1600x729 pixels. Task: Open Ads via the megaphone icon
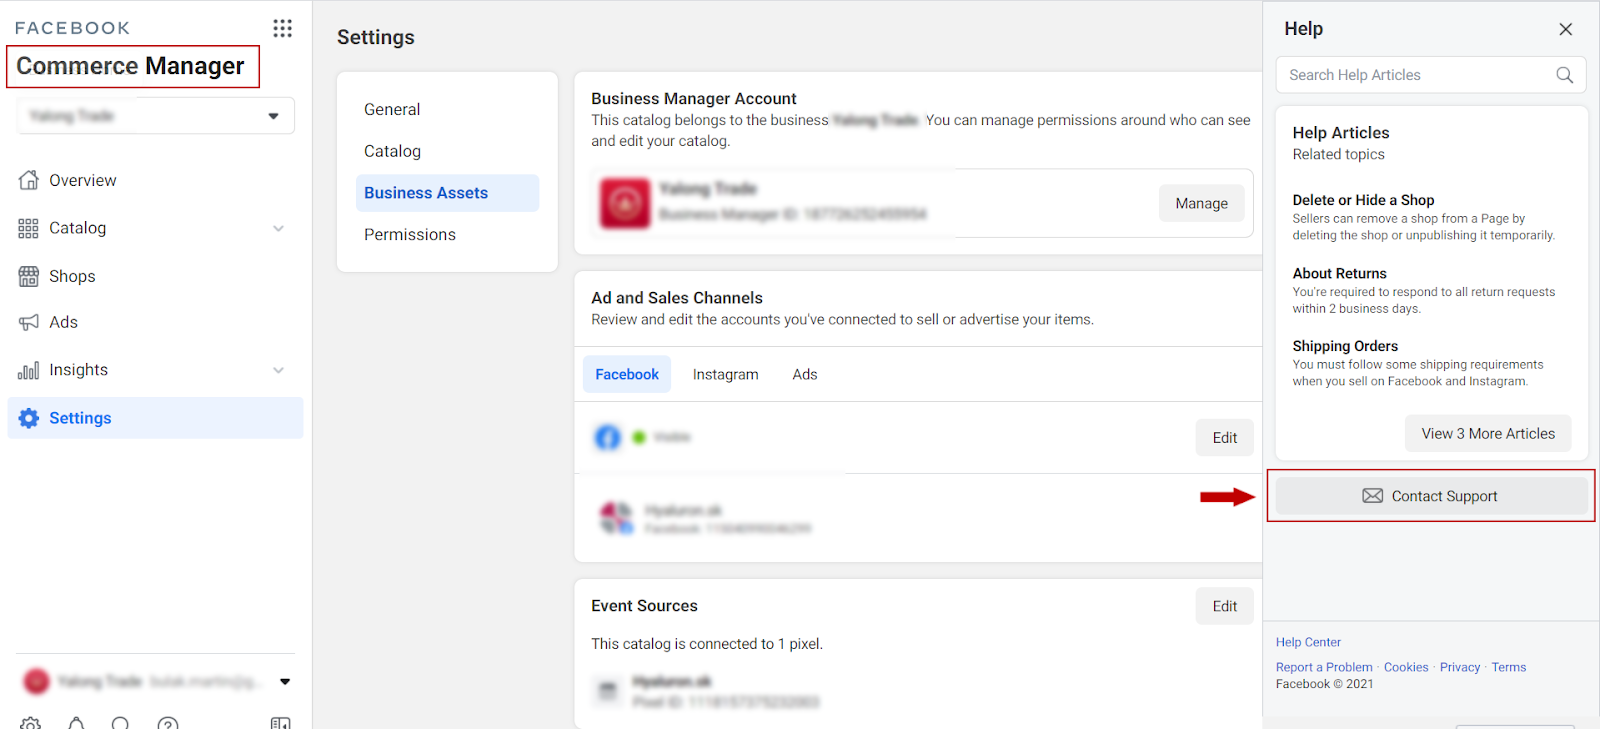[x=29, y=322]
